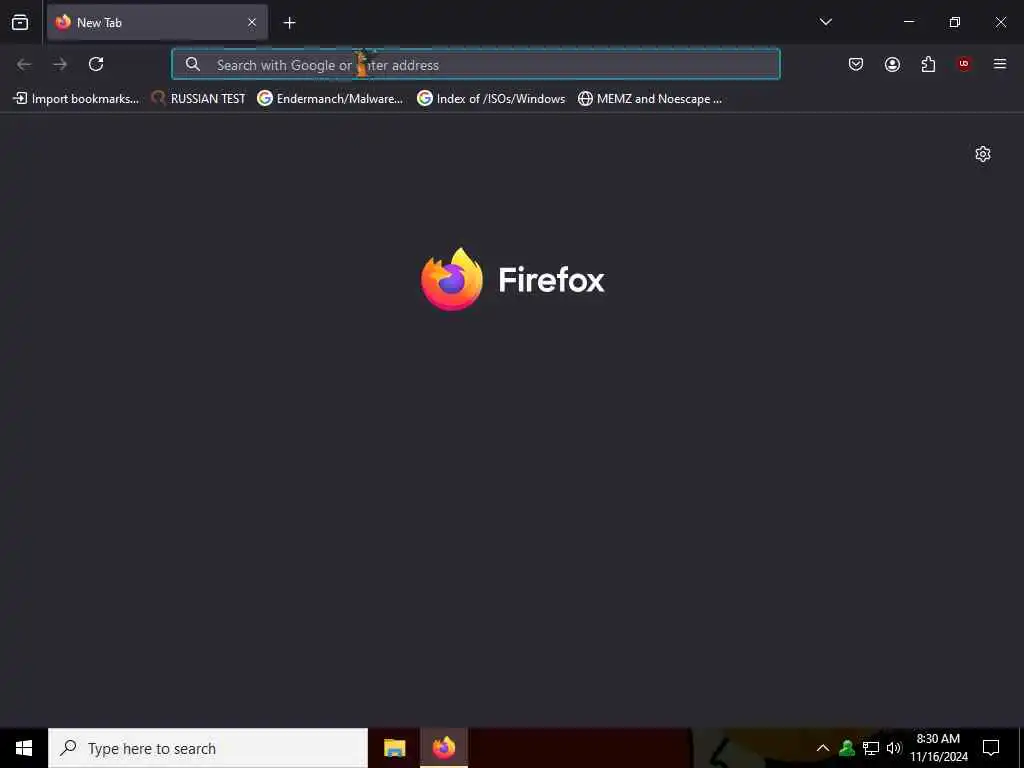Open the Windows Start menu

[x=24, y=748]
